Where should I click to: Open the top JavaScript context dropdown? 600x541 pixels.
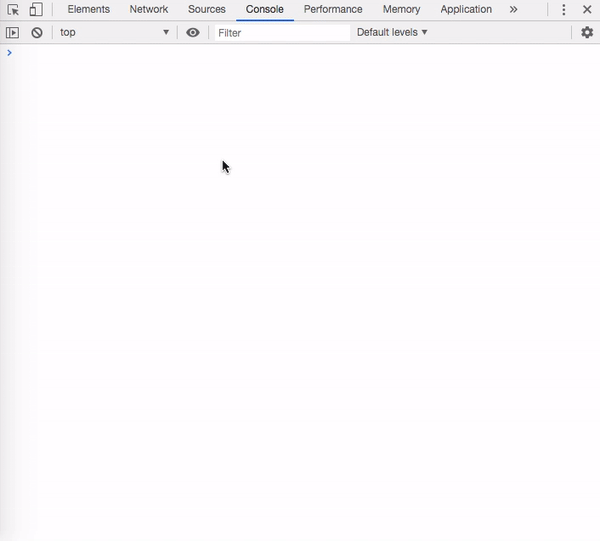click(114, 33)
